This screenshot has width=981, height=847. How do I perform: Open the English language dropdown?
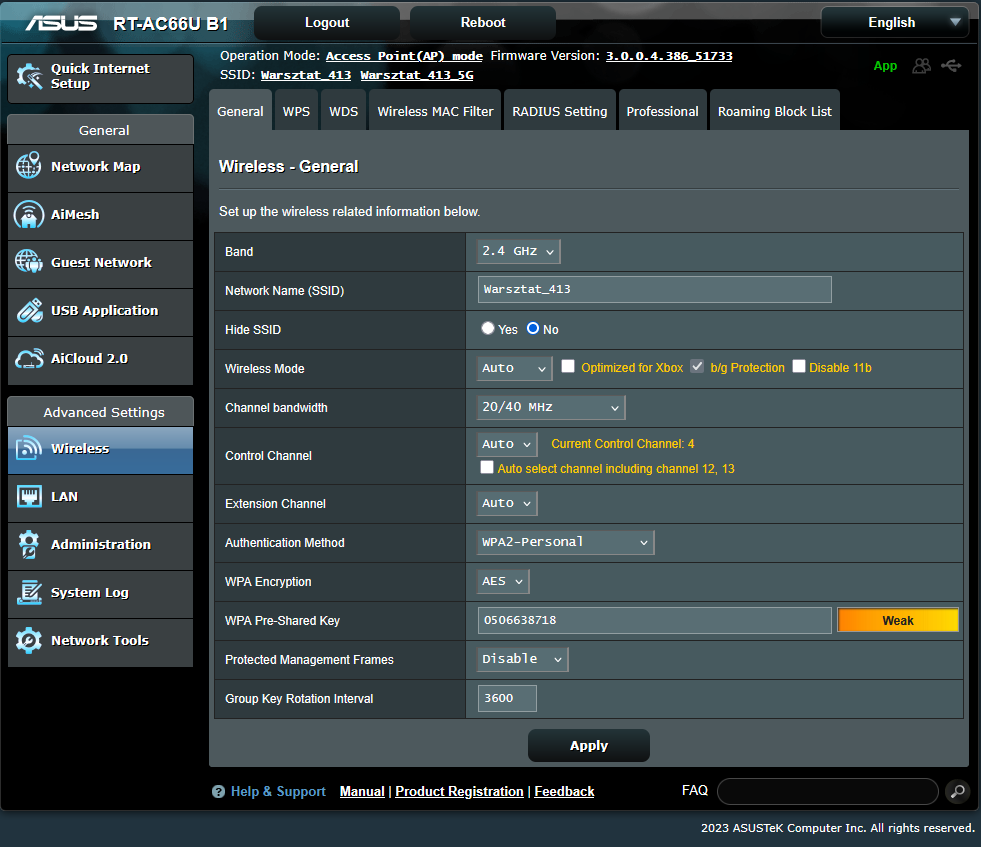tap(895, 23)
